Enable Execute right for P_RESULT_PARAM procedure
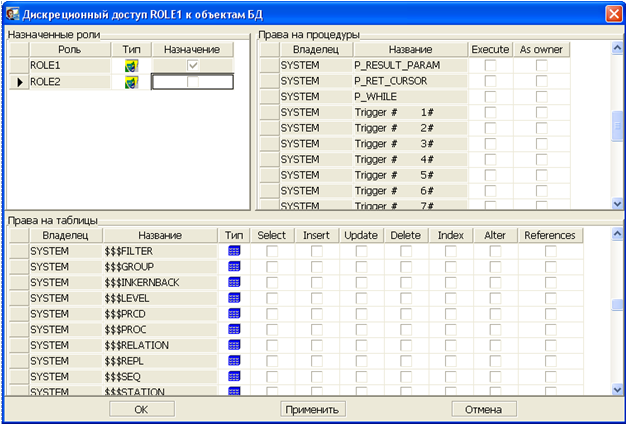626x425 pixels. click(x=490, y=65)
